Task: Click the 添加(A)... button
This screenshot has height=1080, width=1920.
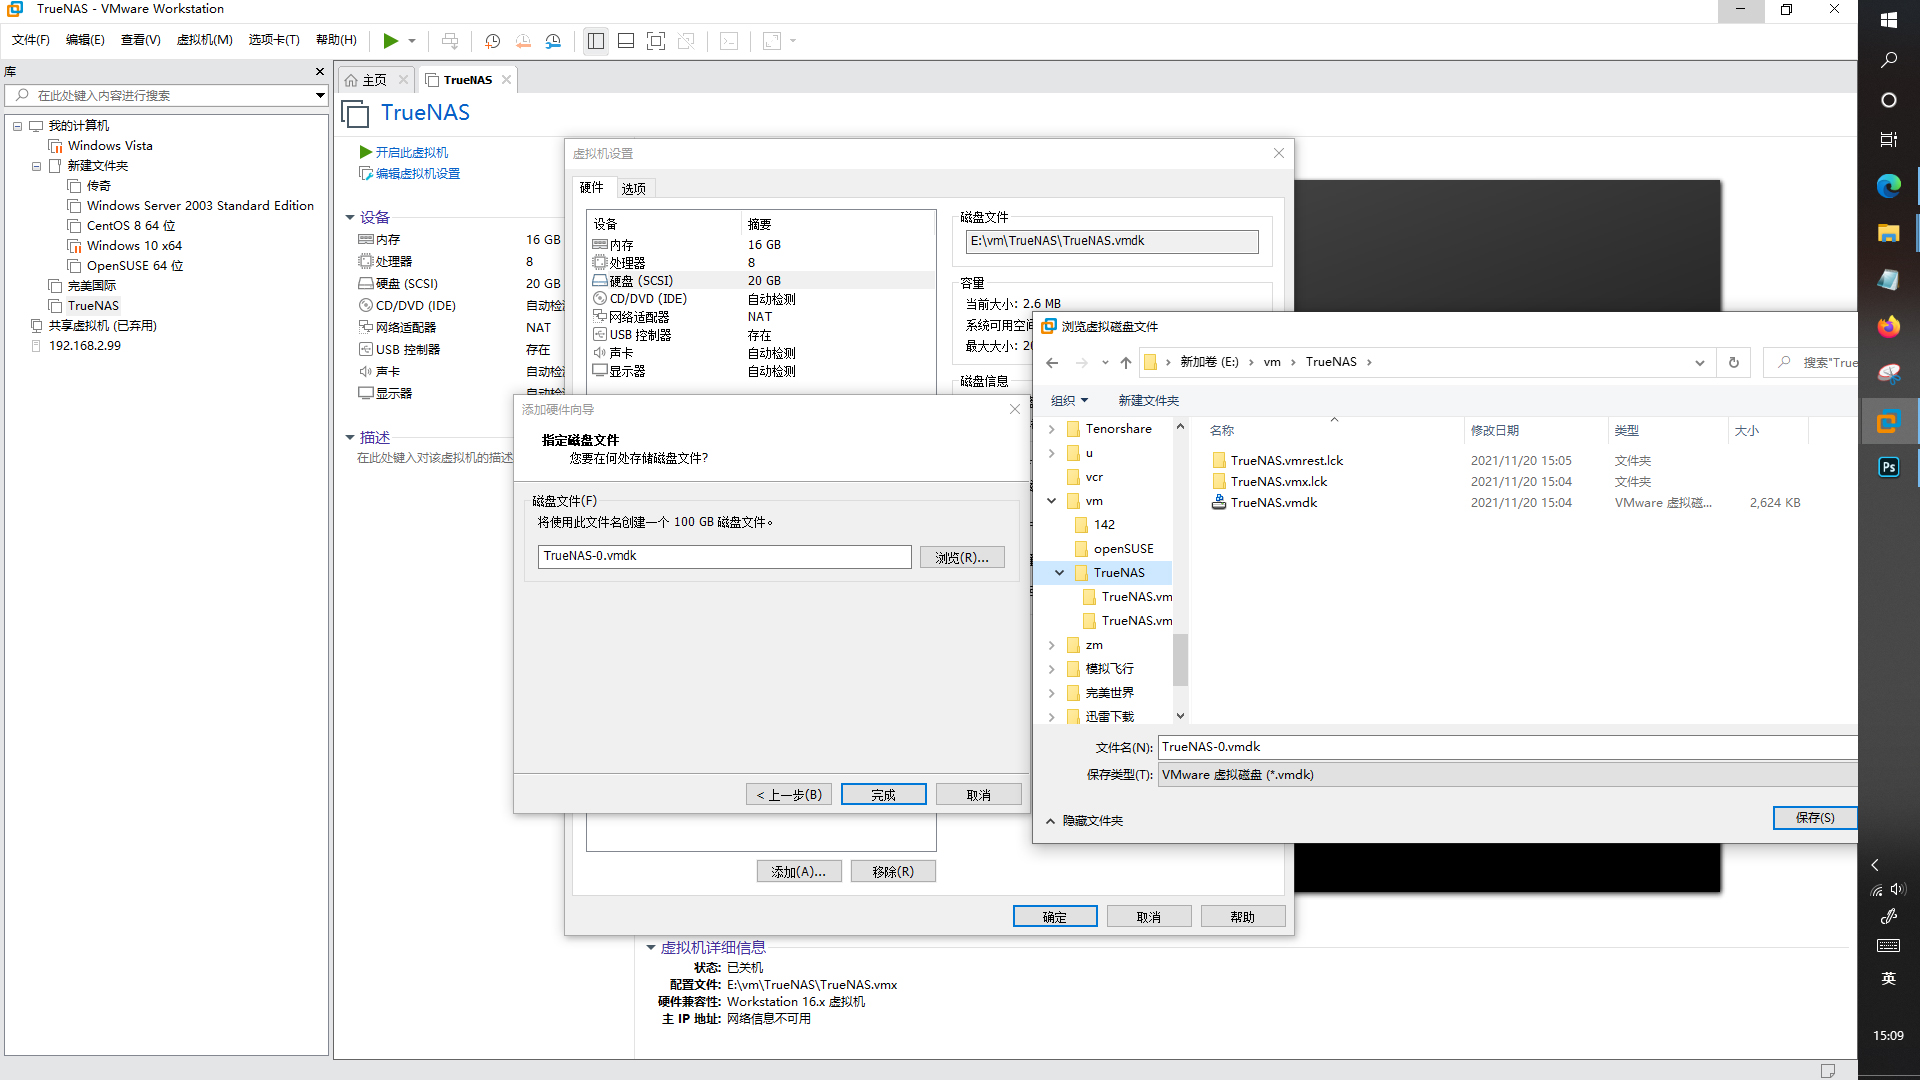Action: pos(799,872)
